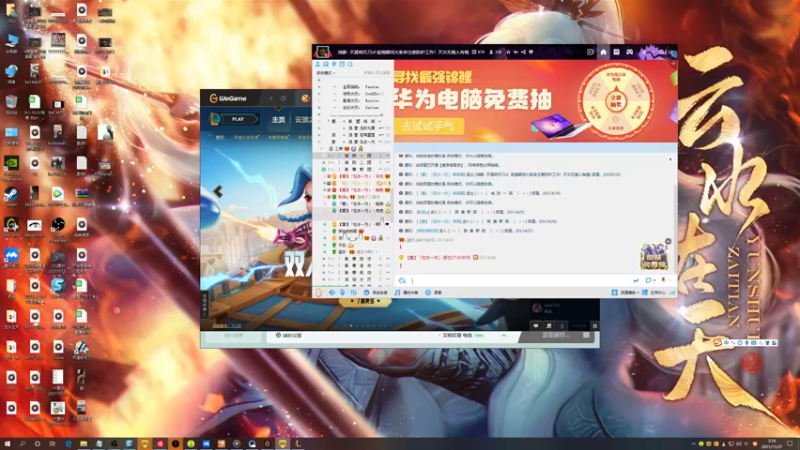Viewport: 800px width, 450px height.
Task: Switch to the '主页' tab in WeGame
Action: click(278, 119)
